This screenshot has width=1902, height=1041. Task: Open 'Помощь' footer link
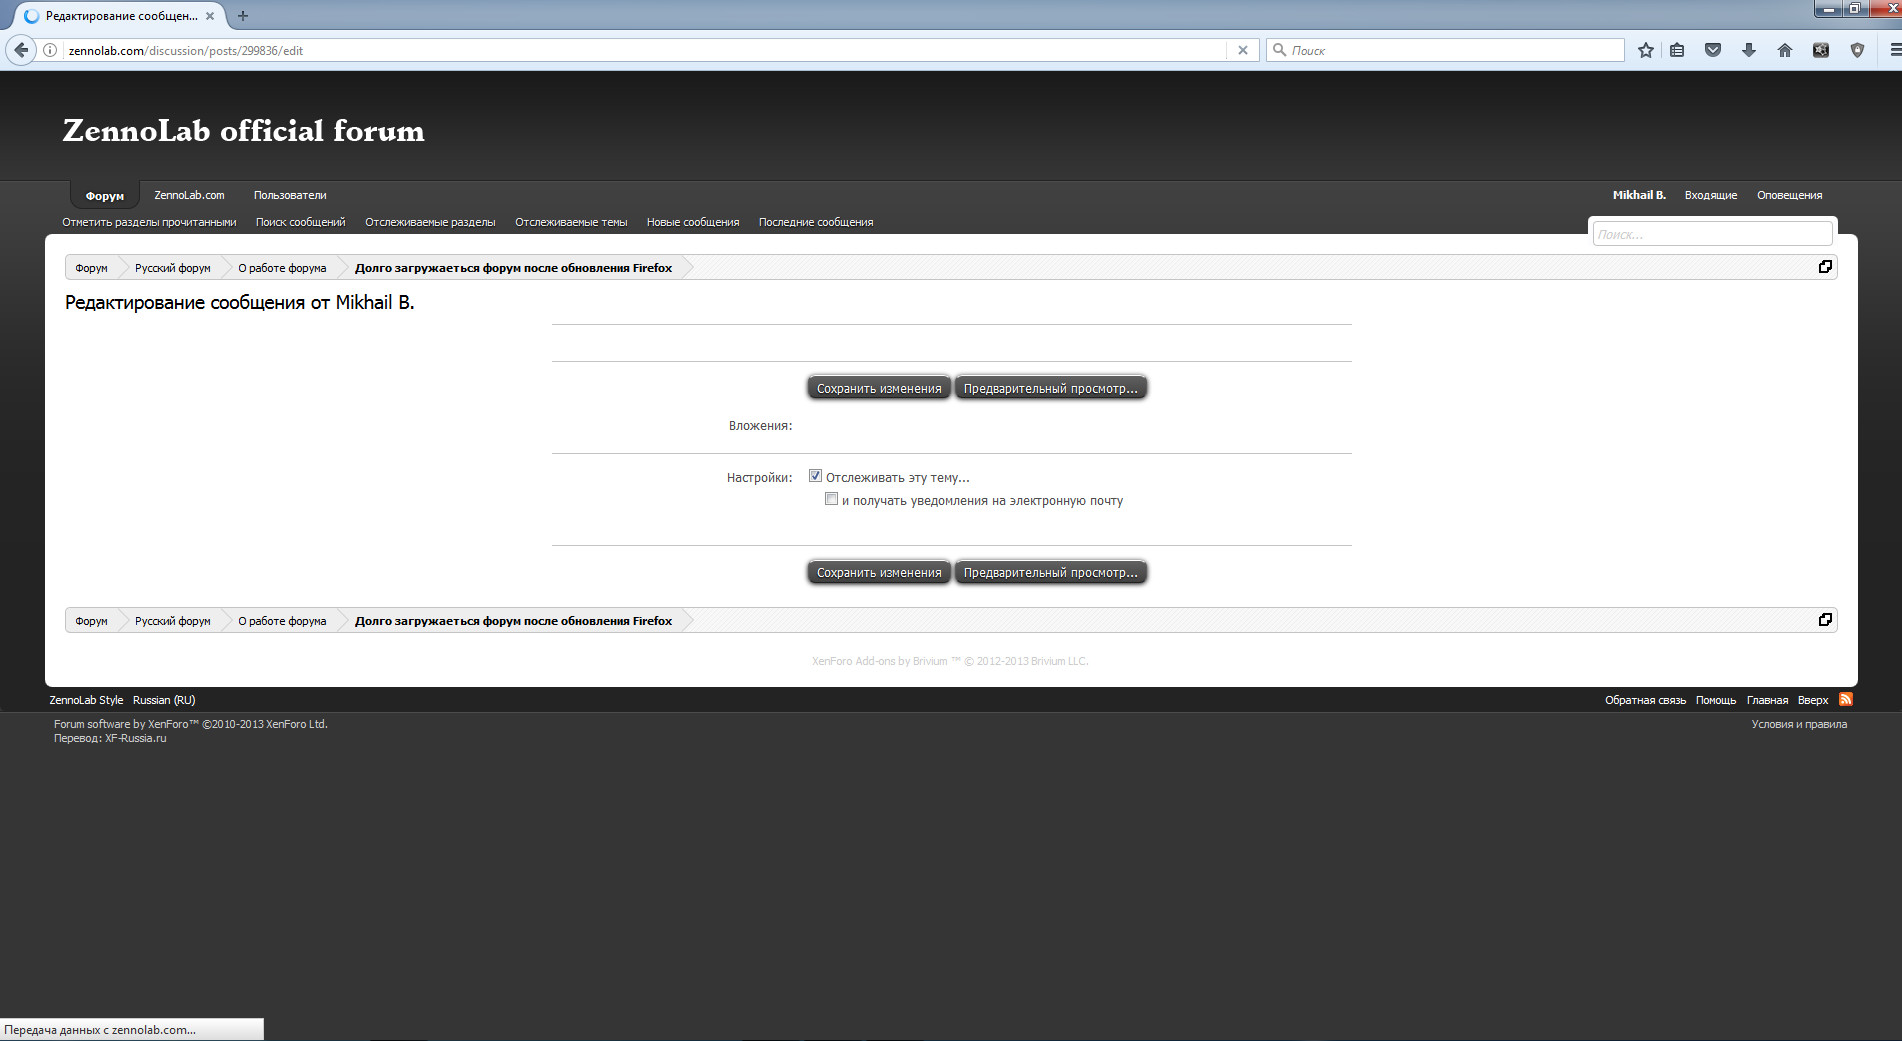pyautogui.click(x=1716, y=700)
